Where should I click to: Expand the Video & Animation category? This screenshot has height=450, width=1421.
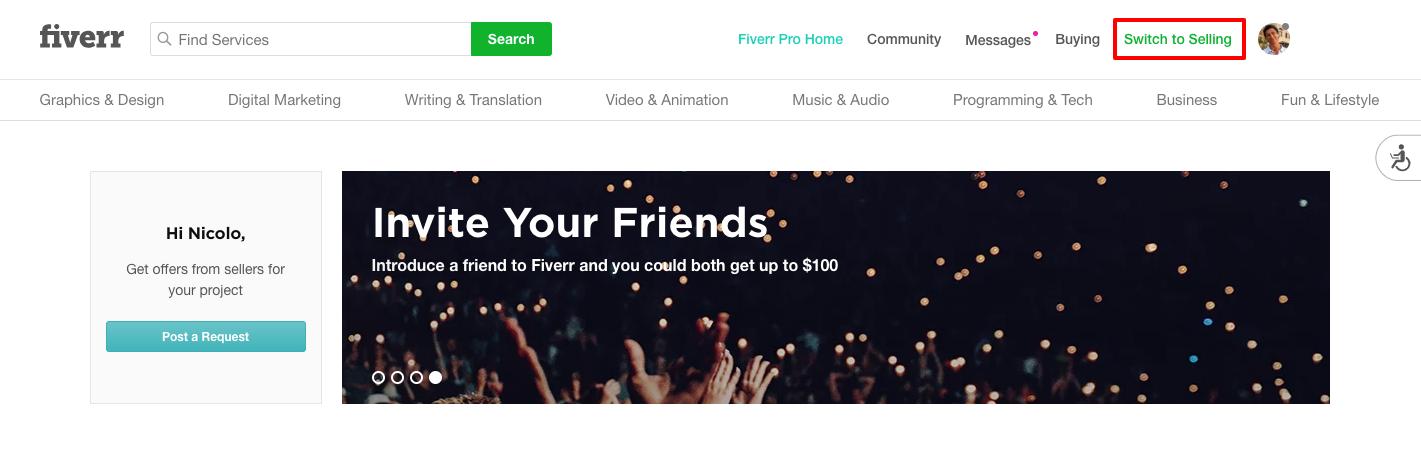[x=667, y=100]
